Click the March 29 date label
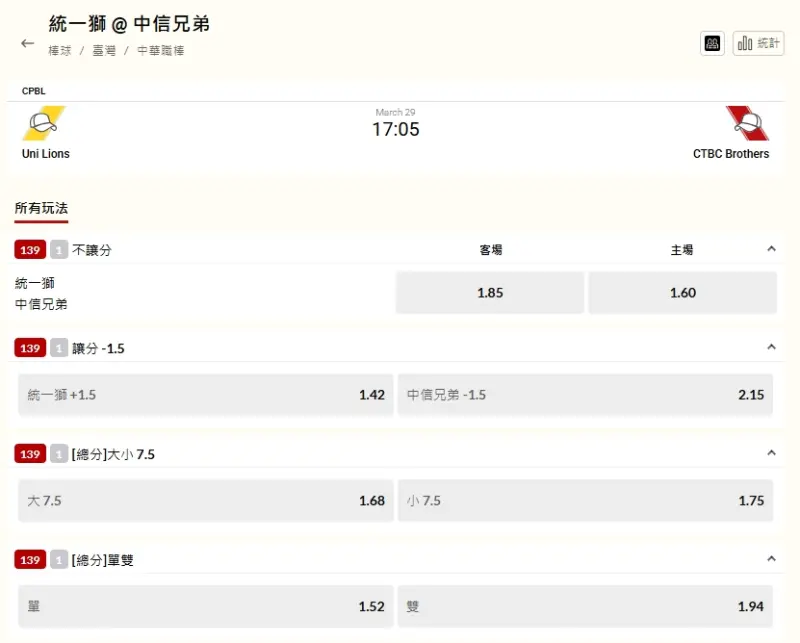The height and width of the screenshot is (643, 800). [x=395, y=112]
